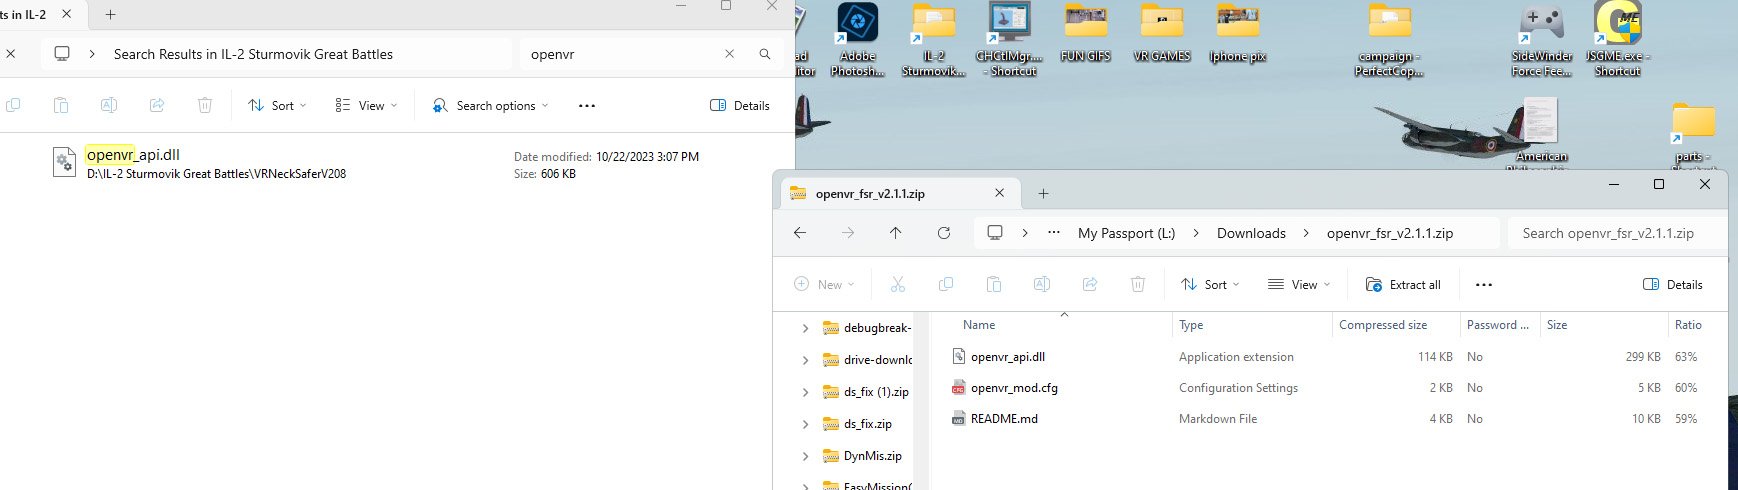Click Delete in the search results toolbar
The image size is (1738, 490).
pos(205,105)
